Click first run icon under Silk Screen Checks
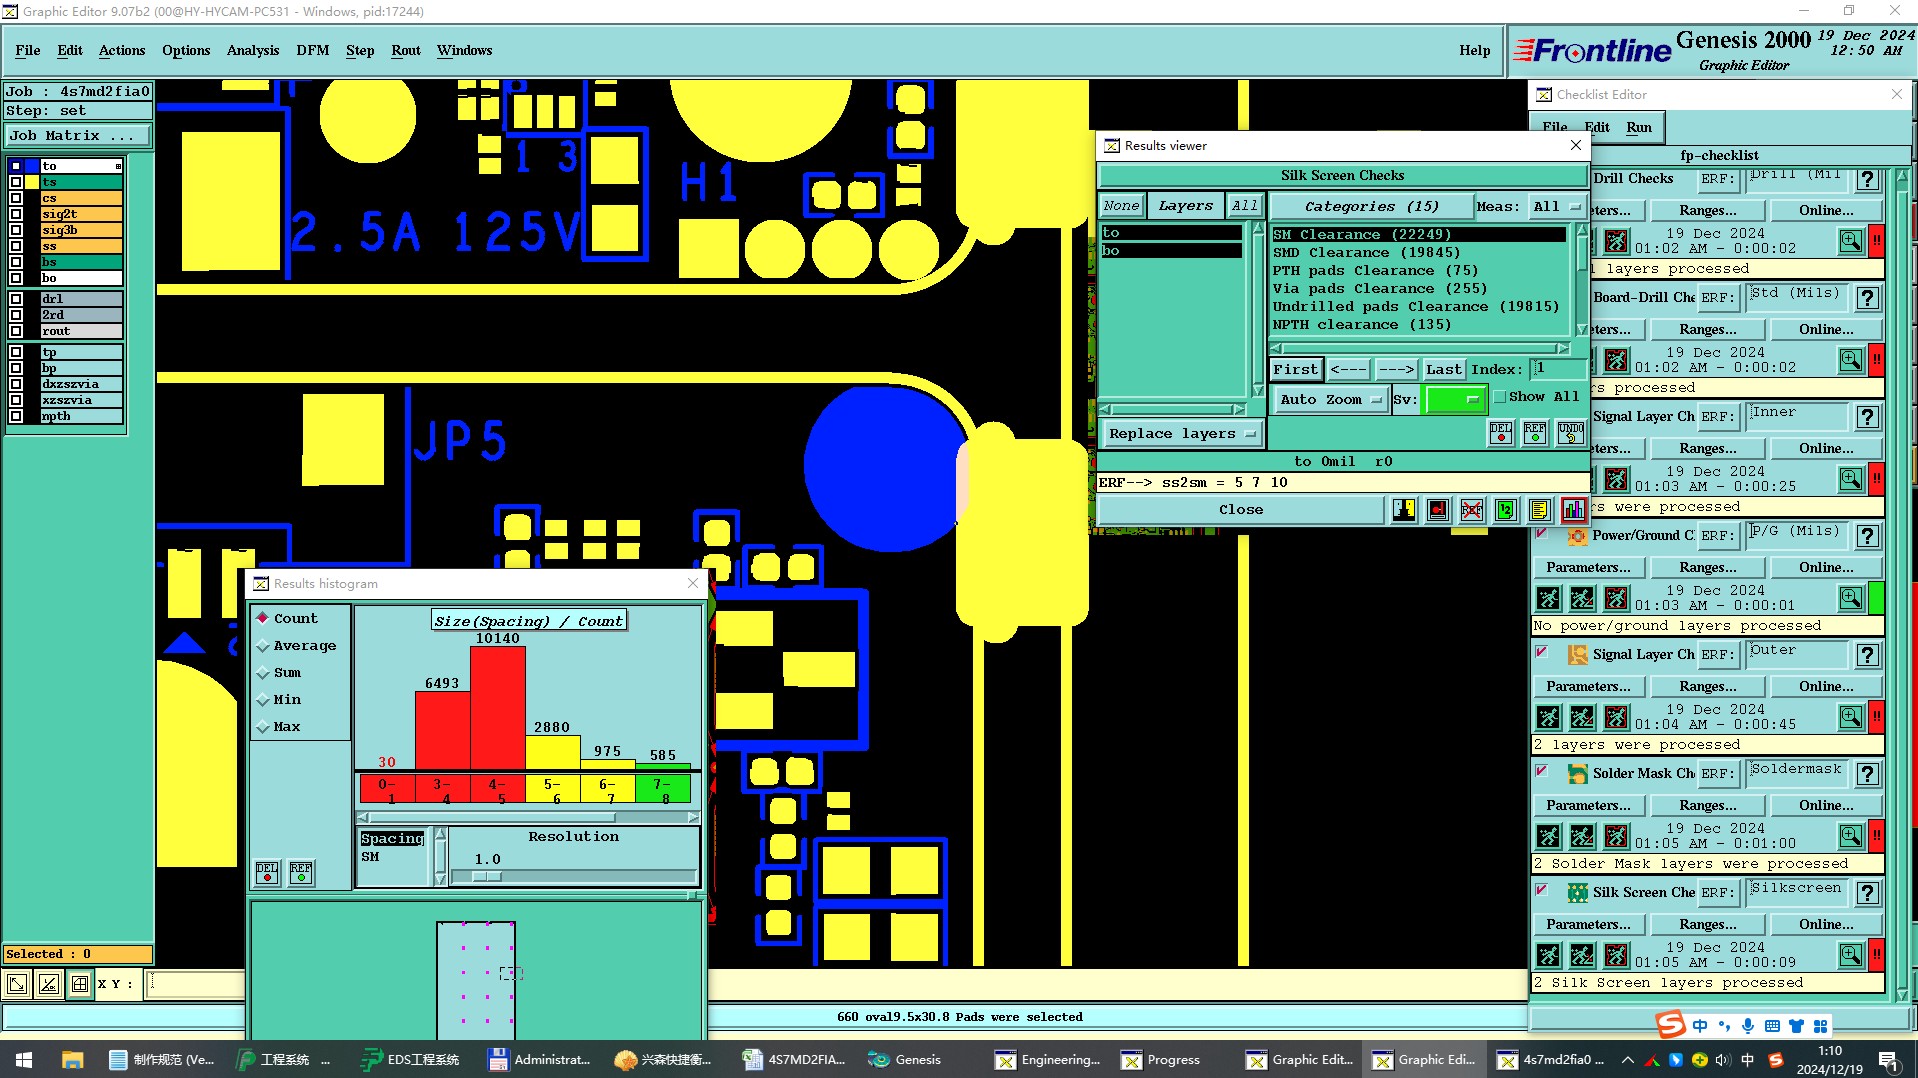Viewport: 1918px width, 1078px height. (1548, 955)
